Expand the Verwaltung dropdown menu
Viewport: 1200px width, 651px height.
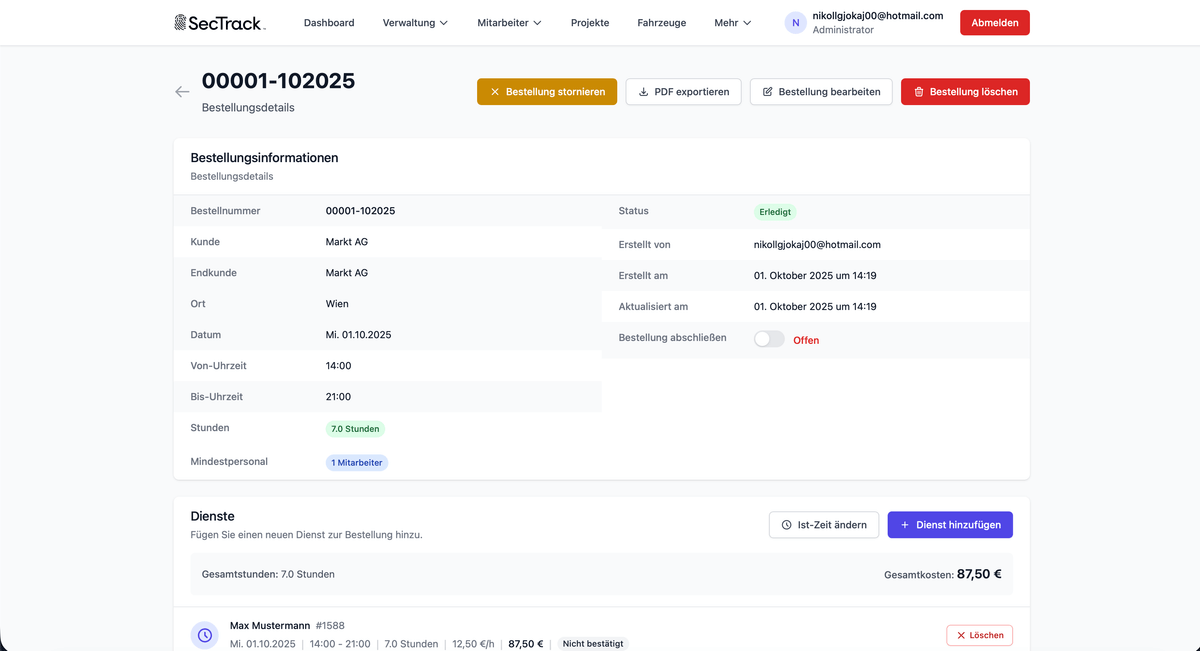(x=415, y=23)
